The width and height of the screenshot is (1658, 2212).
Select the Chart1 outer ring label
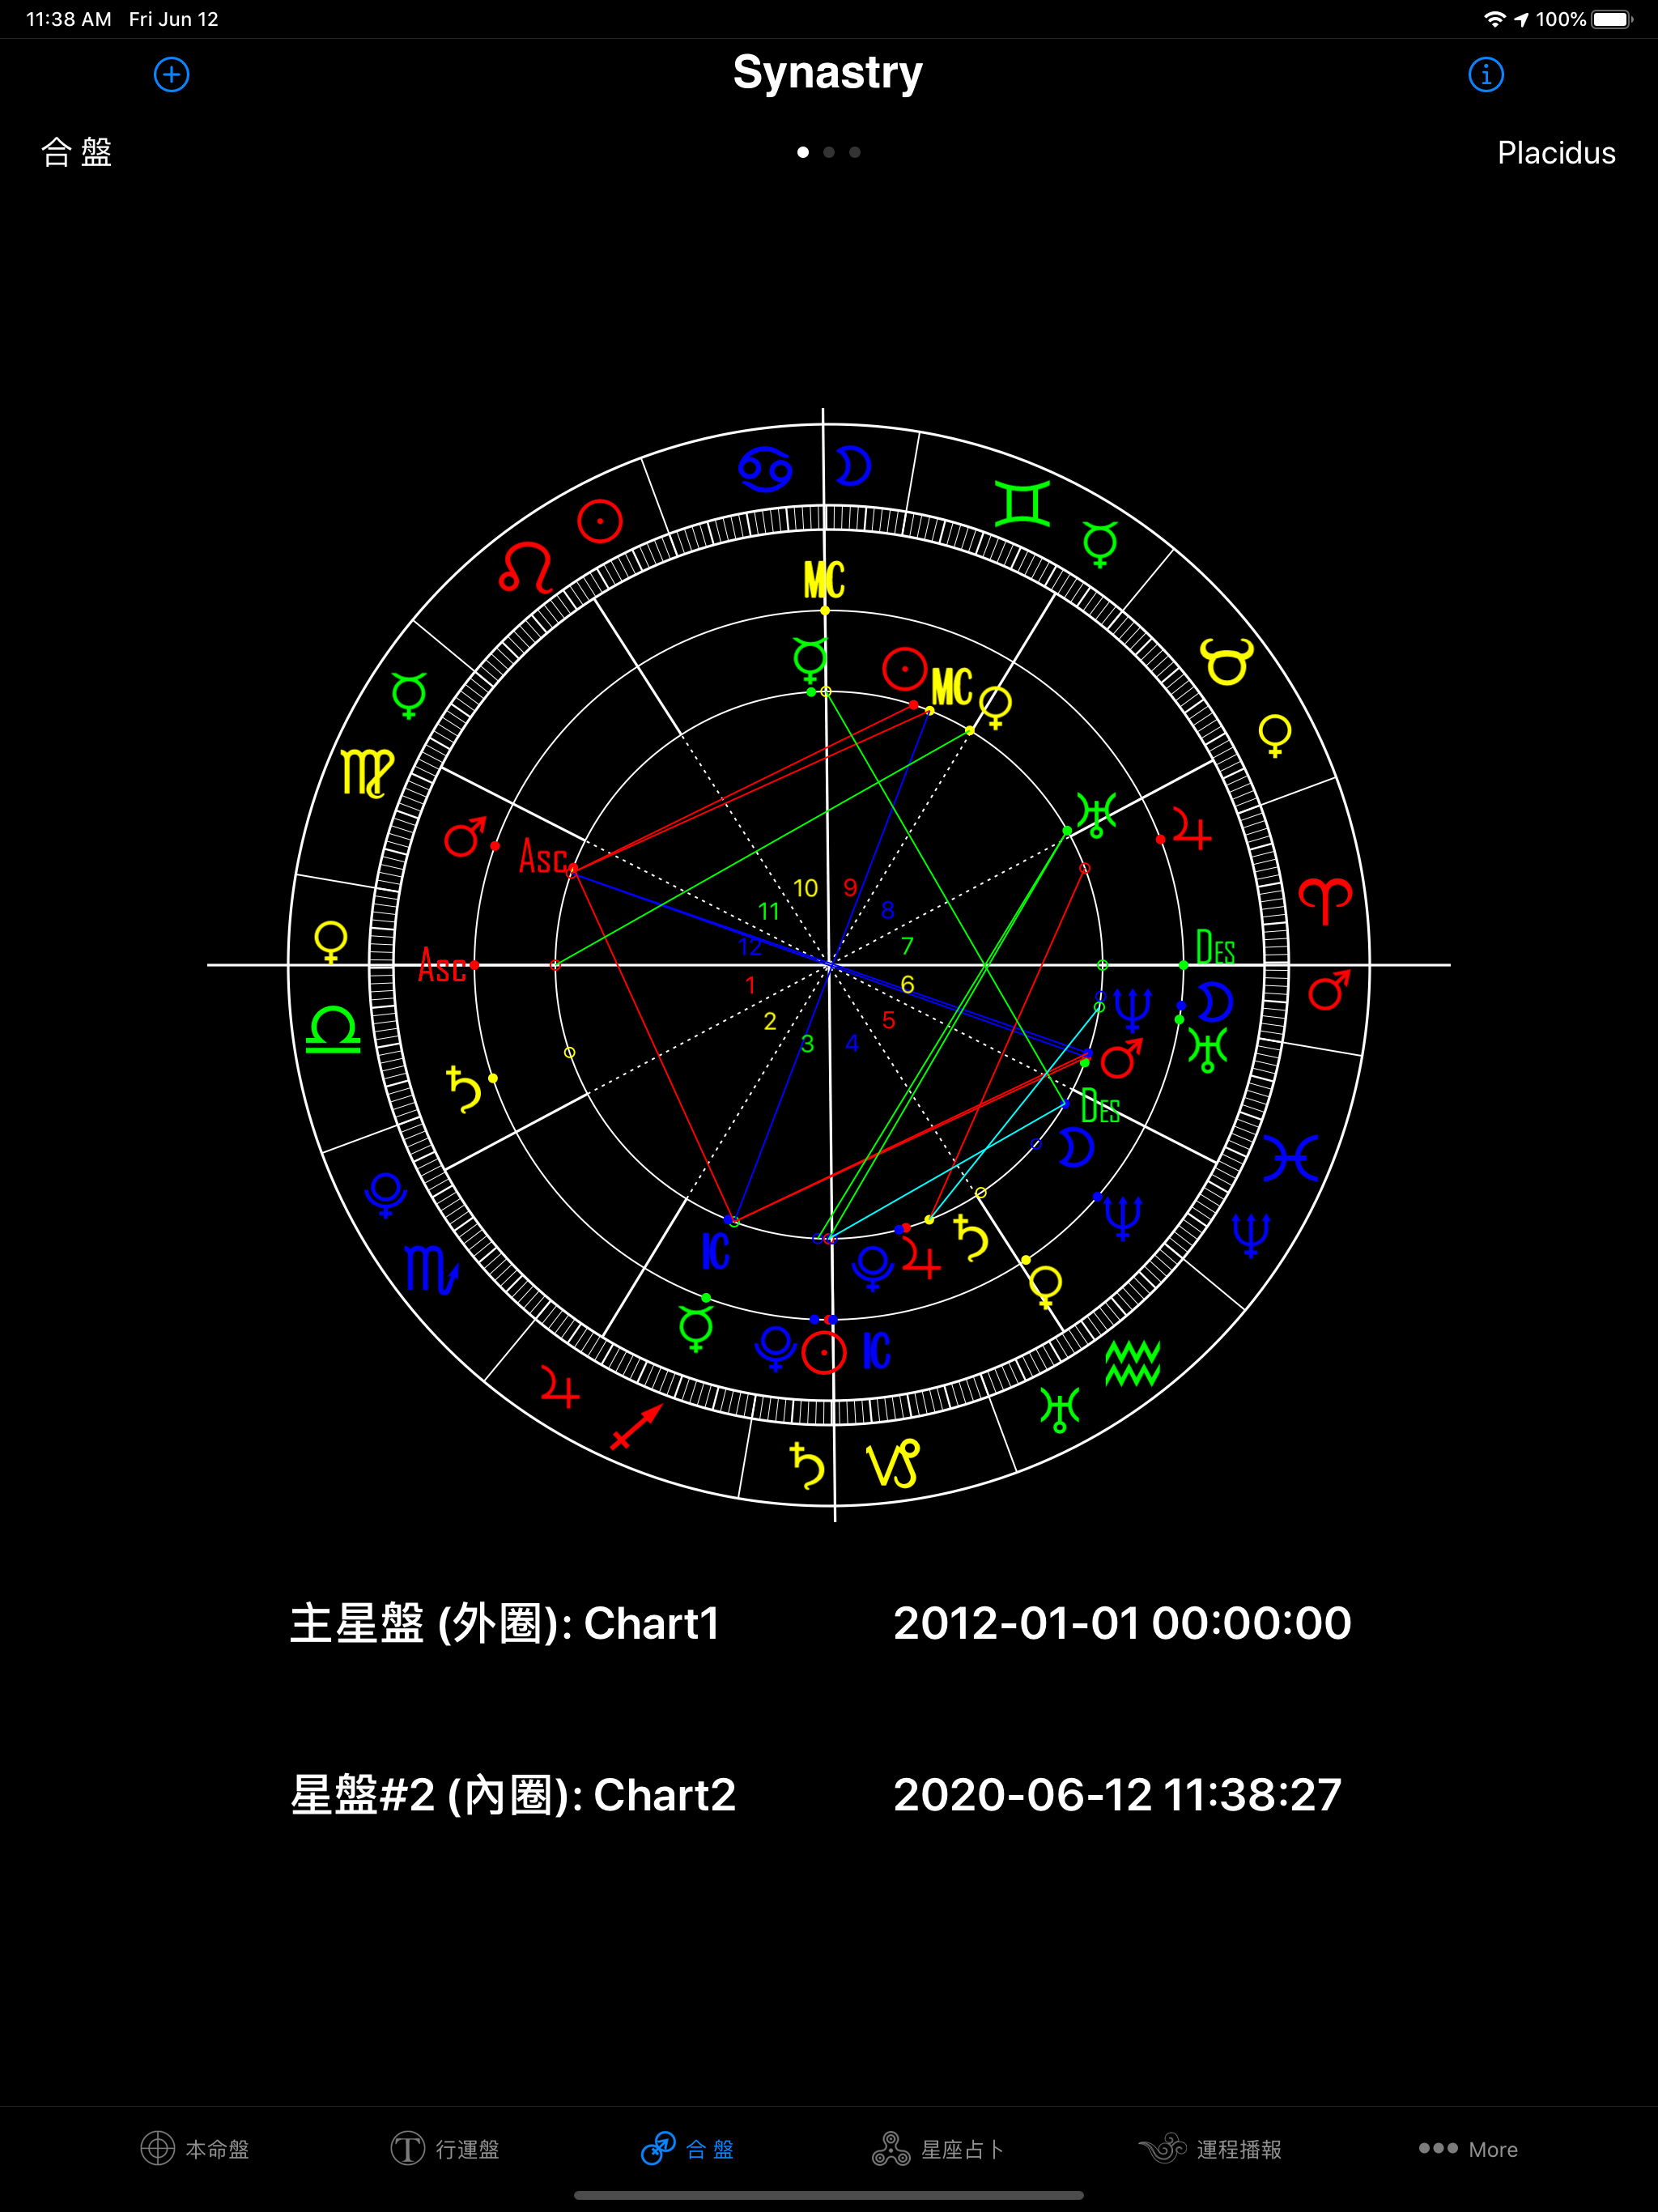coord(505,1623)
